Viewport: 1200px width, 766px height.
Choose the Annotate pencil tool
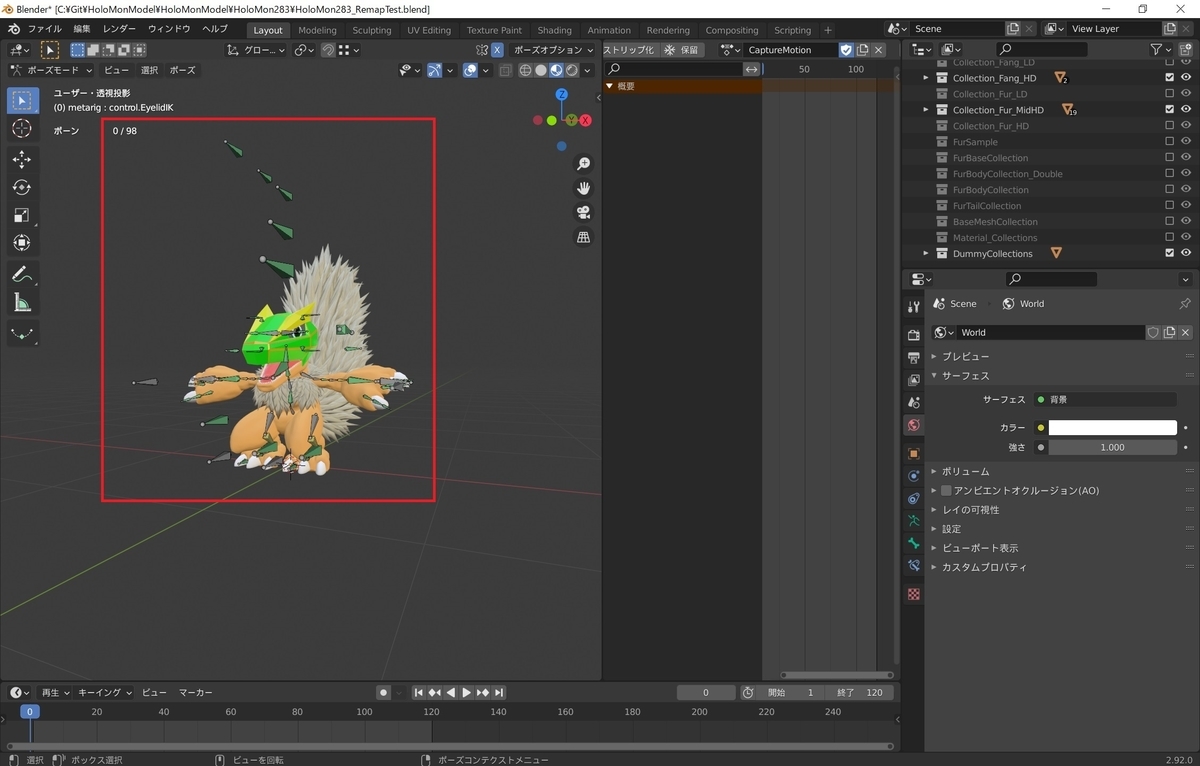[x=23, y=274]
